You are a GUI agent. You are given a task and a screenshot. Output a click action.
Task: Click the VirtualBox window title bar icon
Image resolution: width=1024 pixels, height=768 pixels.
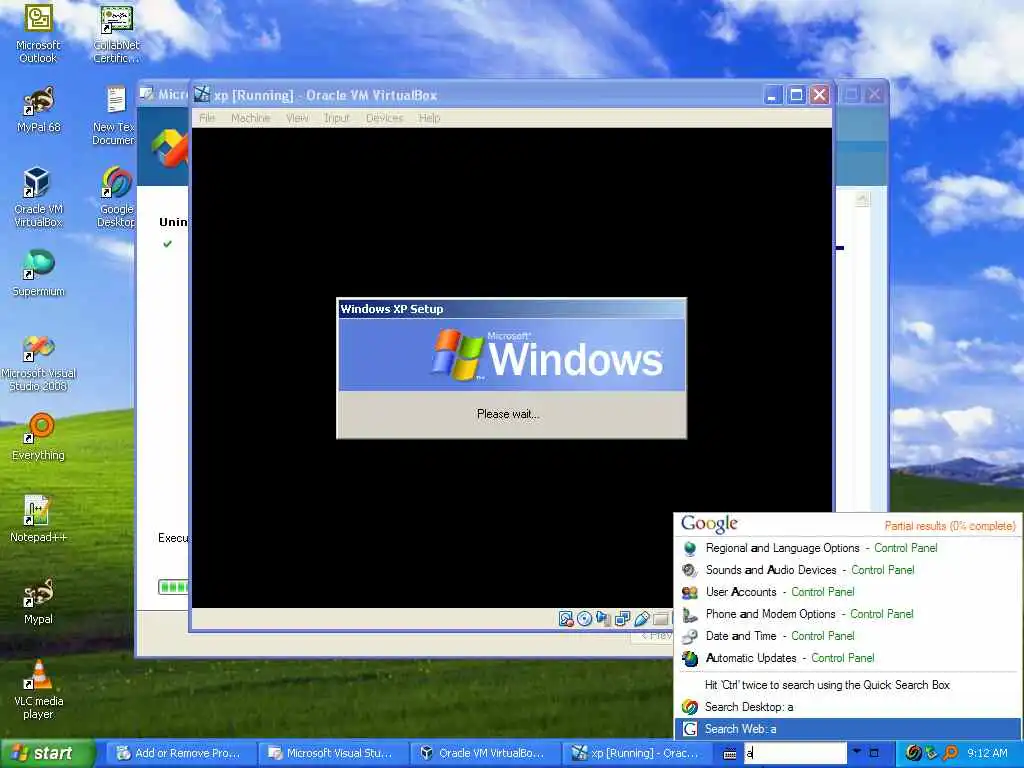(x=202, y=94)
